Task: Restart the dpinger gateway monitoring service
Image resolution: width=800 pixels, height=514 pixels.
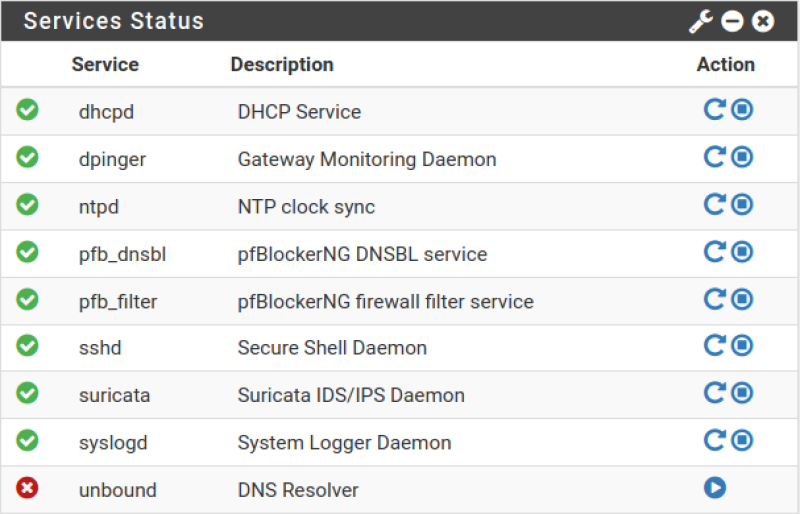Action: click(714, 157)
